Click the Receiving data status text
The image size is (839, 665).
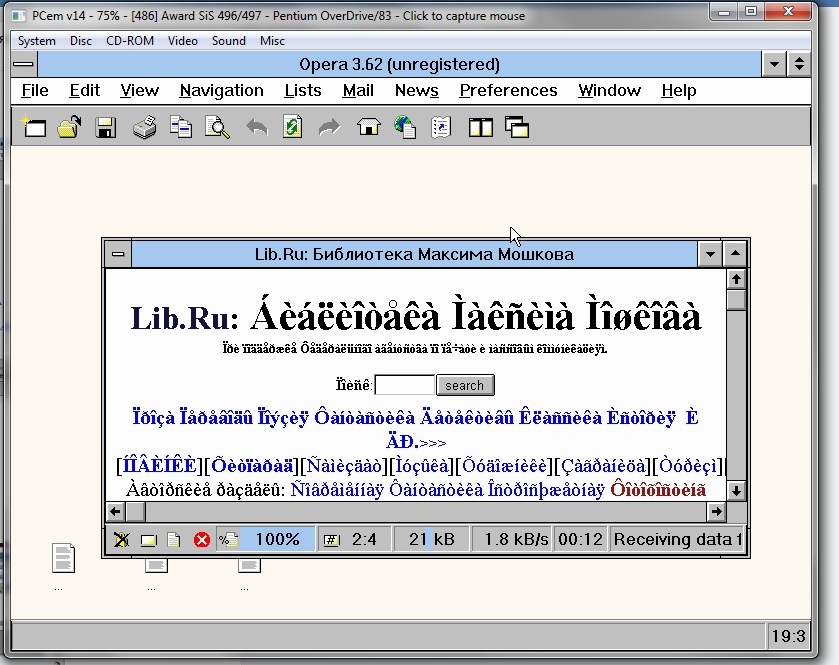678,539
